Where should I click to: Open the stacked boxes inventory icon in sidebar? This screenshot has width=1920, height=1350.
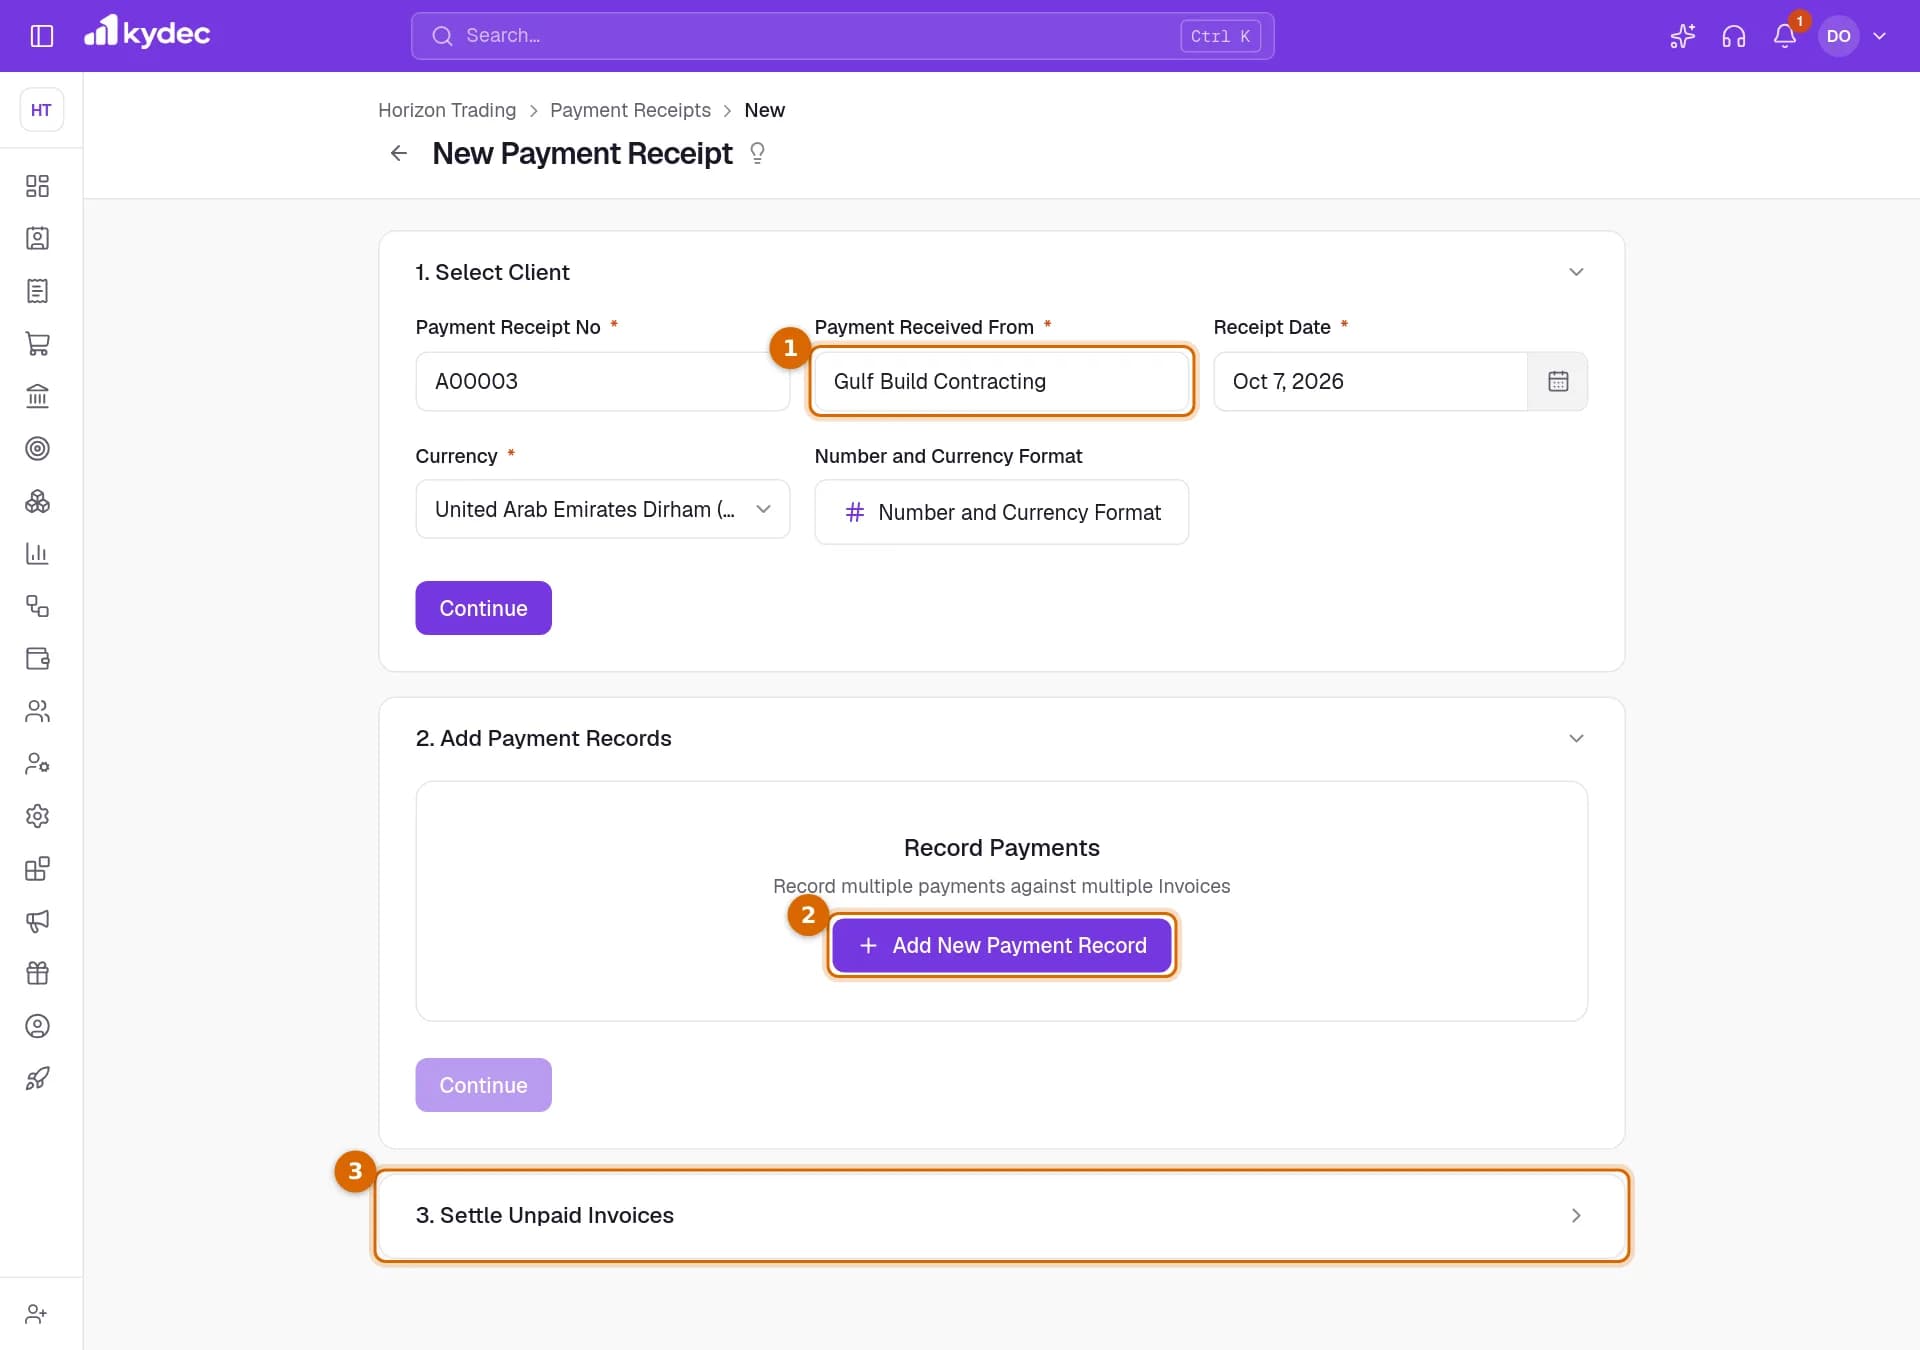(x=37, y=501)
